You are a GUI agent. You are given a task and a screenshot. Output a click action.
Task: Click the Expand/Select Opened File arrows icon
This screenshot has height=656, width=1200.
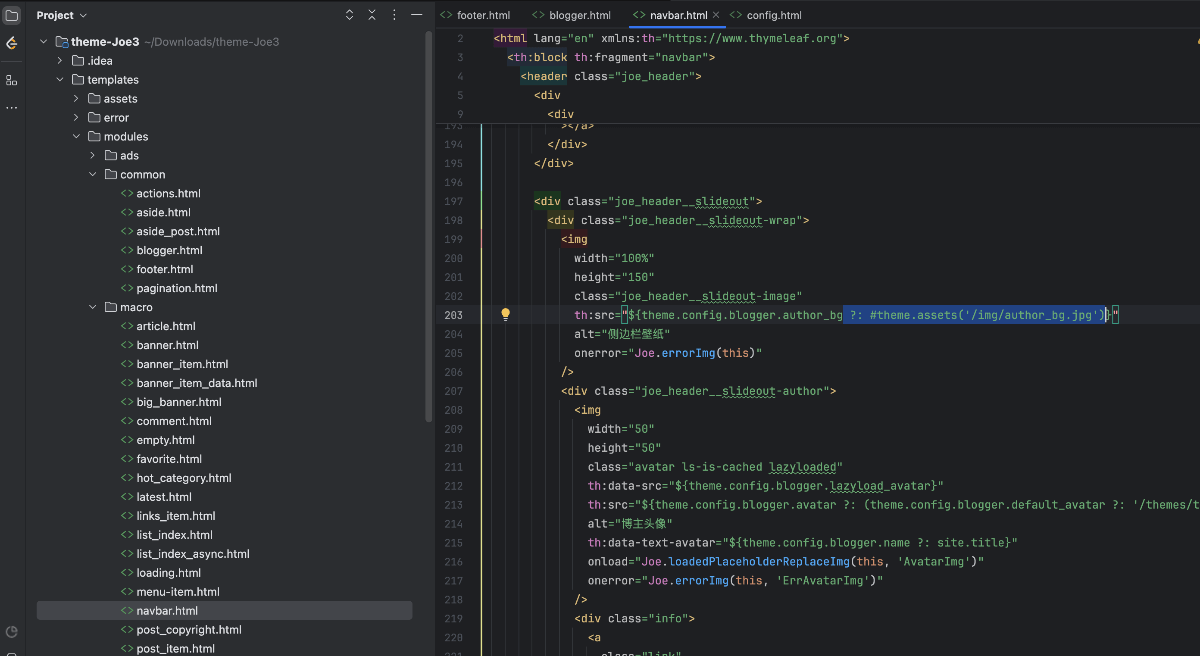pos(349,15)
